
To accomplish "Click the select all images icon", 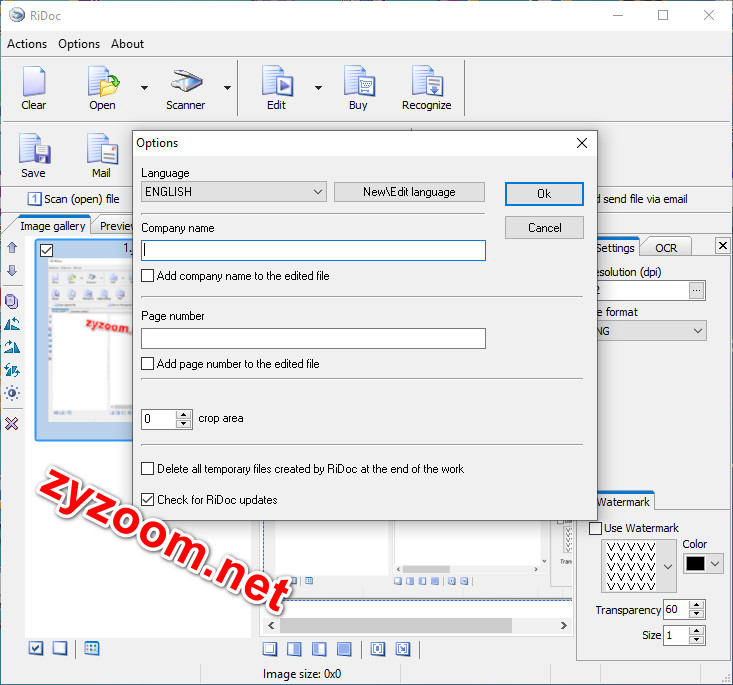I will 36,648.
